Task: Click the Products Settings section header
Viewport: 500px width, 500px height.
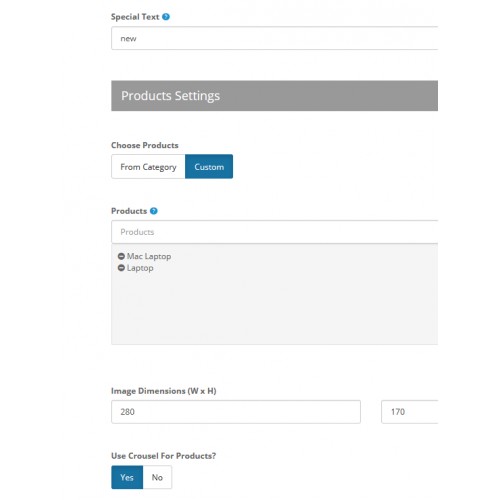Action: [274, 96]
